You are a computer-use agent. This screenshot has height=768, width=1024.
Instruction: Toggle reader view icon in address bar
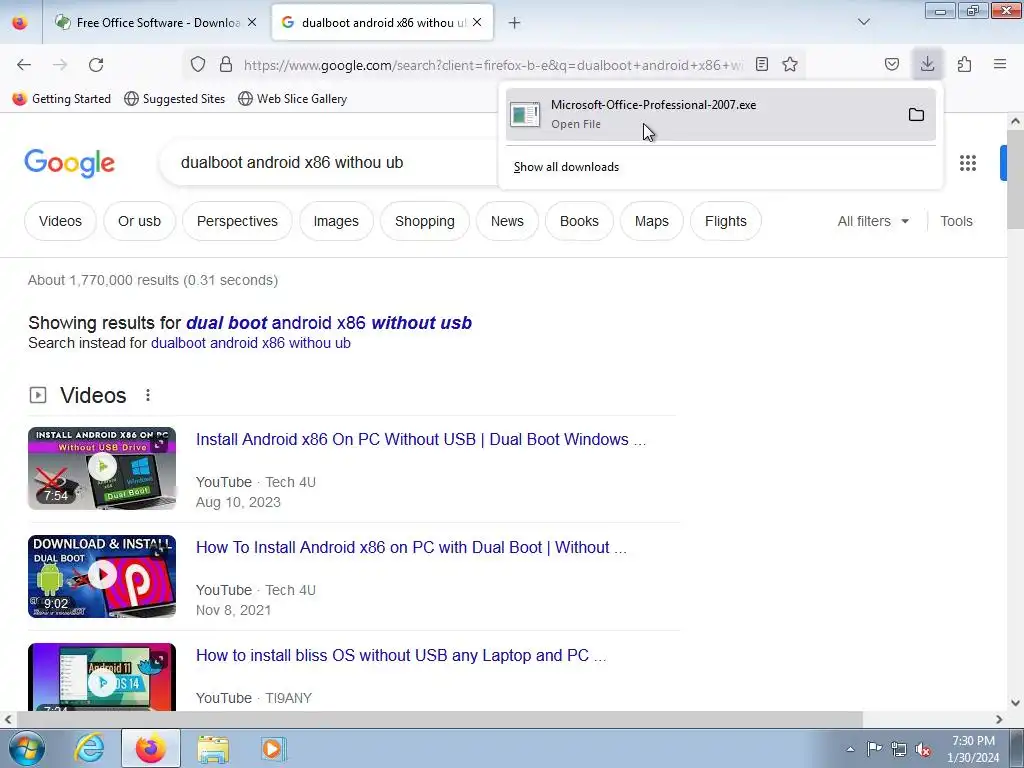761,65
